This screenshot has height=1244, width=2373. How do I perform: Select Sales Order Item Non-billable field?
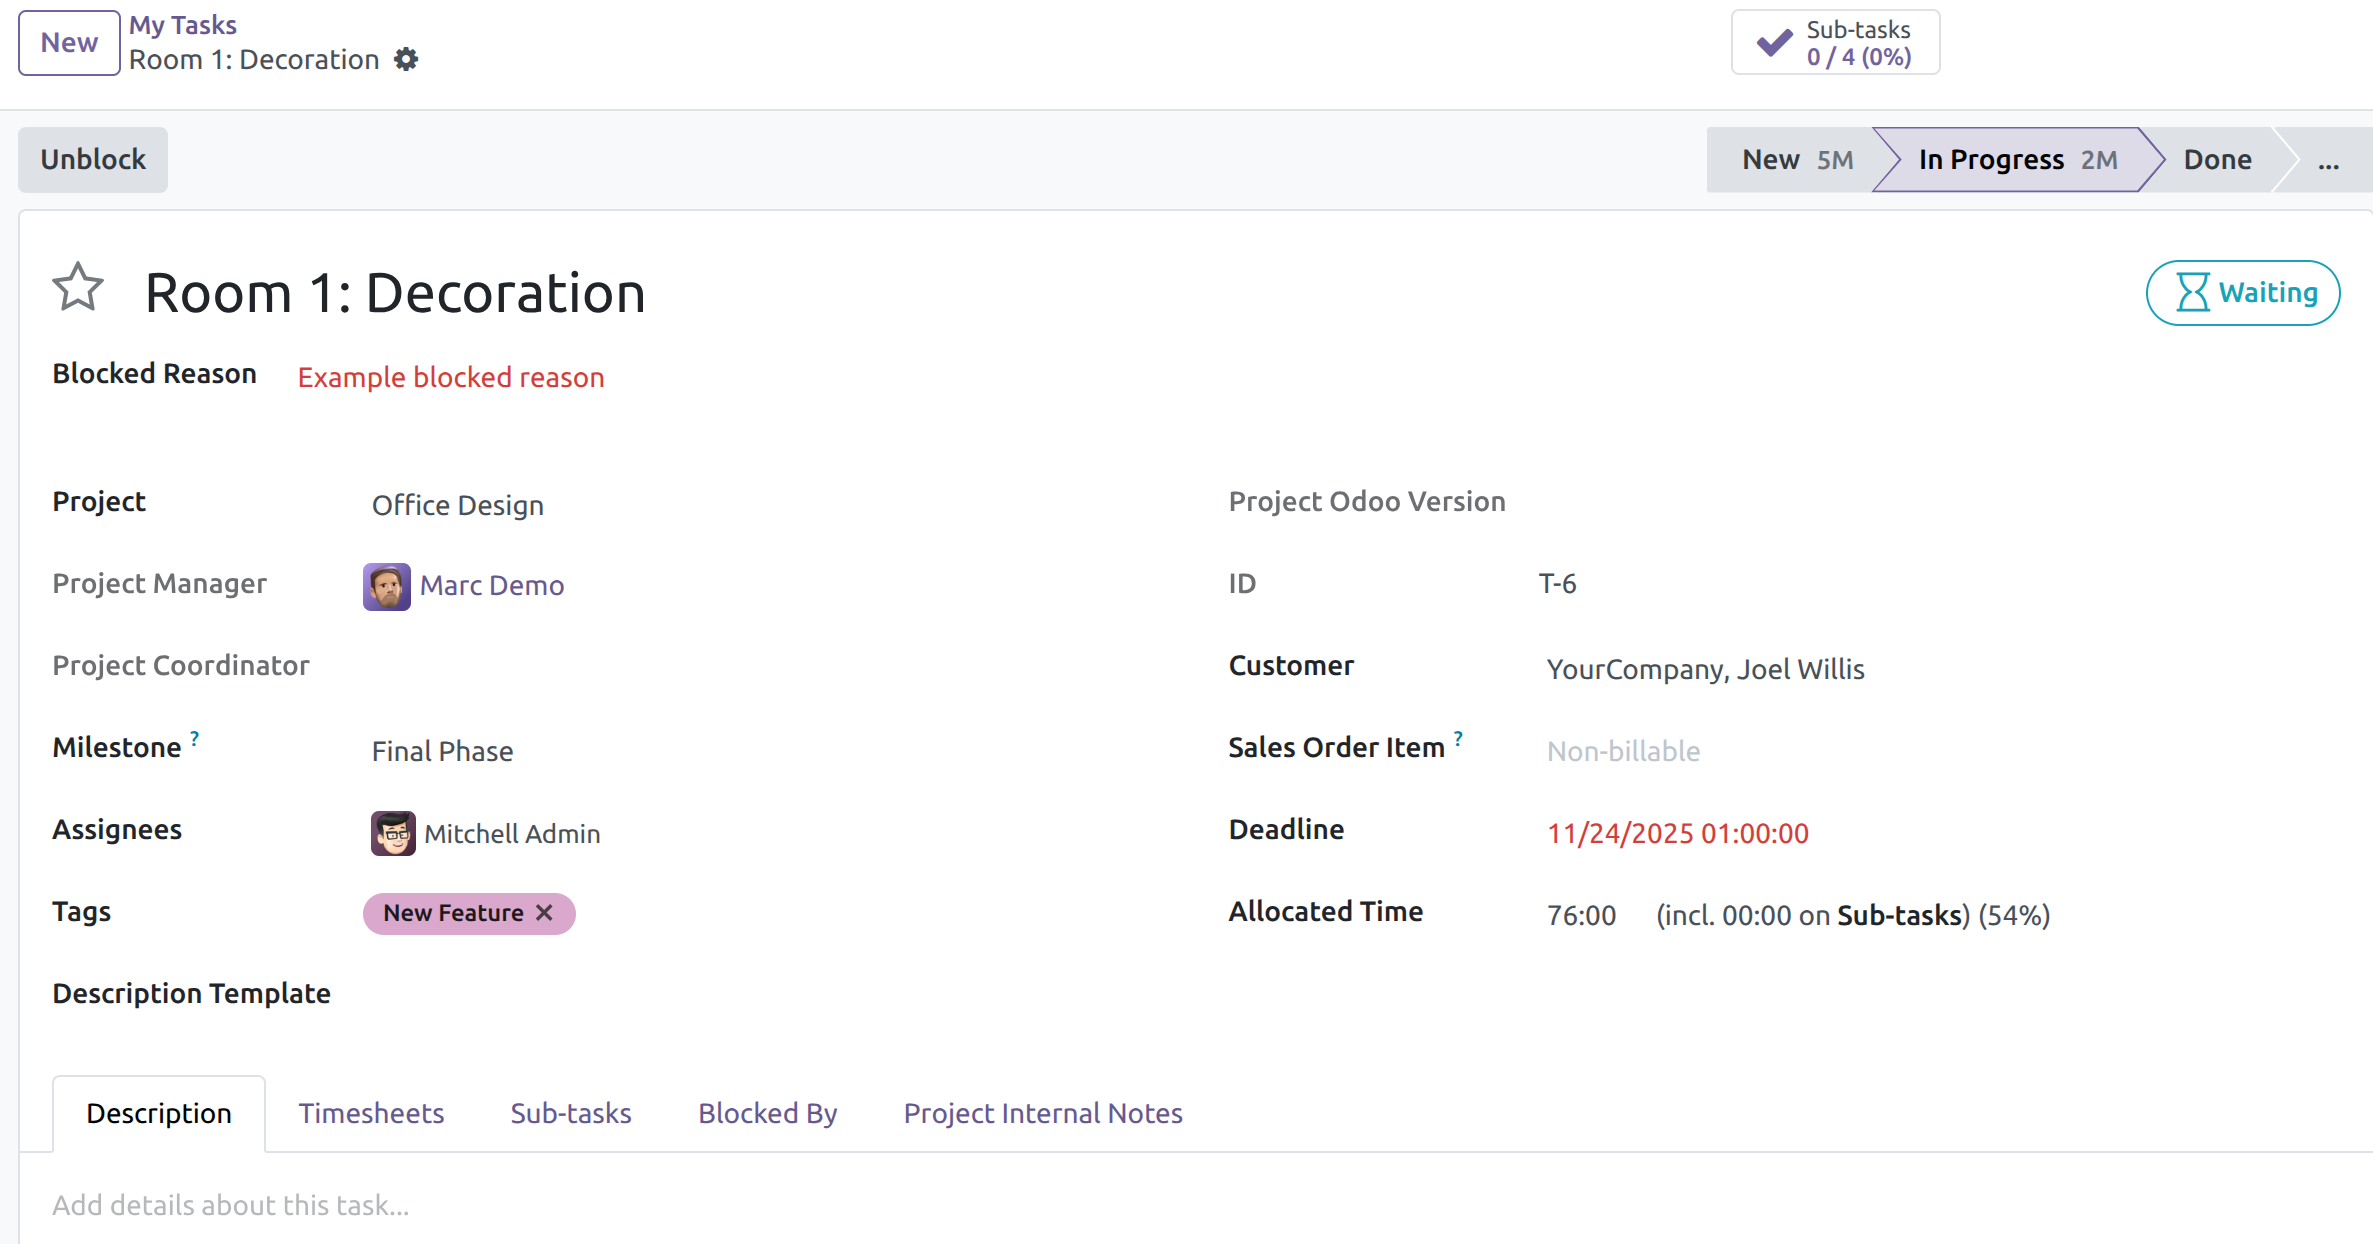tap(1624, 752)
